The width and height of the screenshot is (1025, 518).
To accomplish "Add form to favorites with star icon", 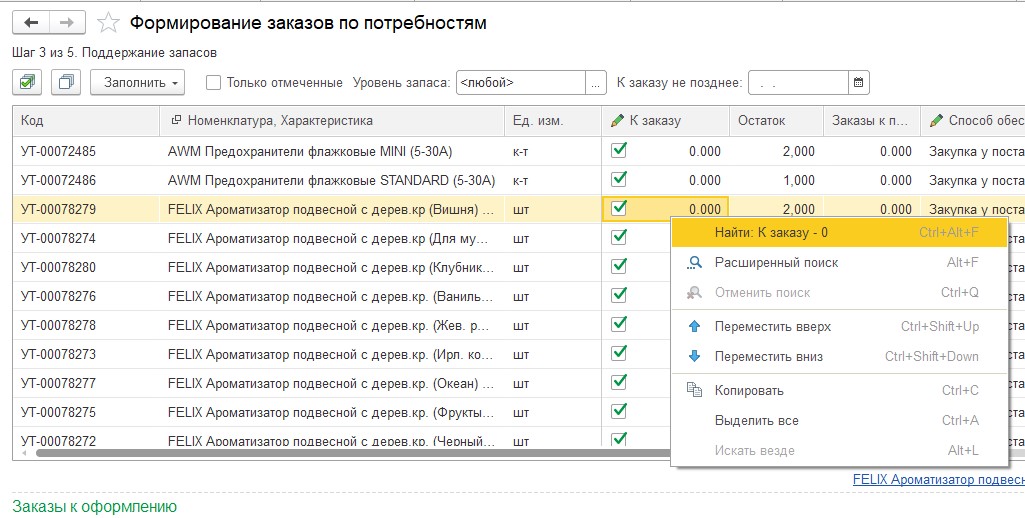I will pyautogui.click(x=110, y=22).
